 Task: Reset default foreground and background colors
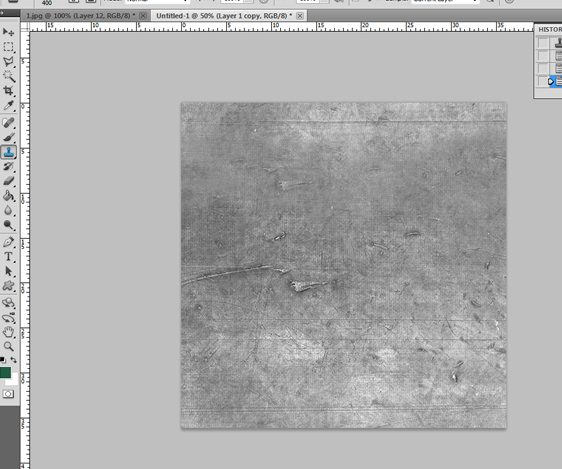point(3,359)
